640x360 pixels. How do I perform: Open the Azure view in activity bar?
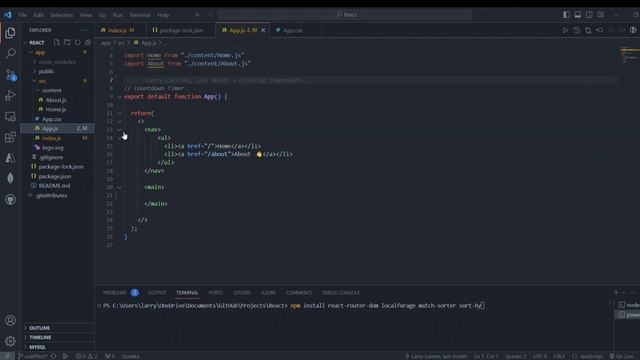(10, 158)
